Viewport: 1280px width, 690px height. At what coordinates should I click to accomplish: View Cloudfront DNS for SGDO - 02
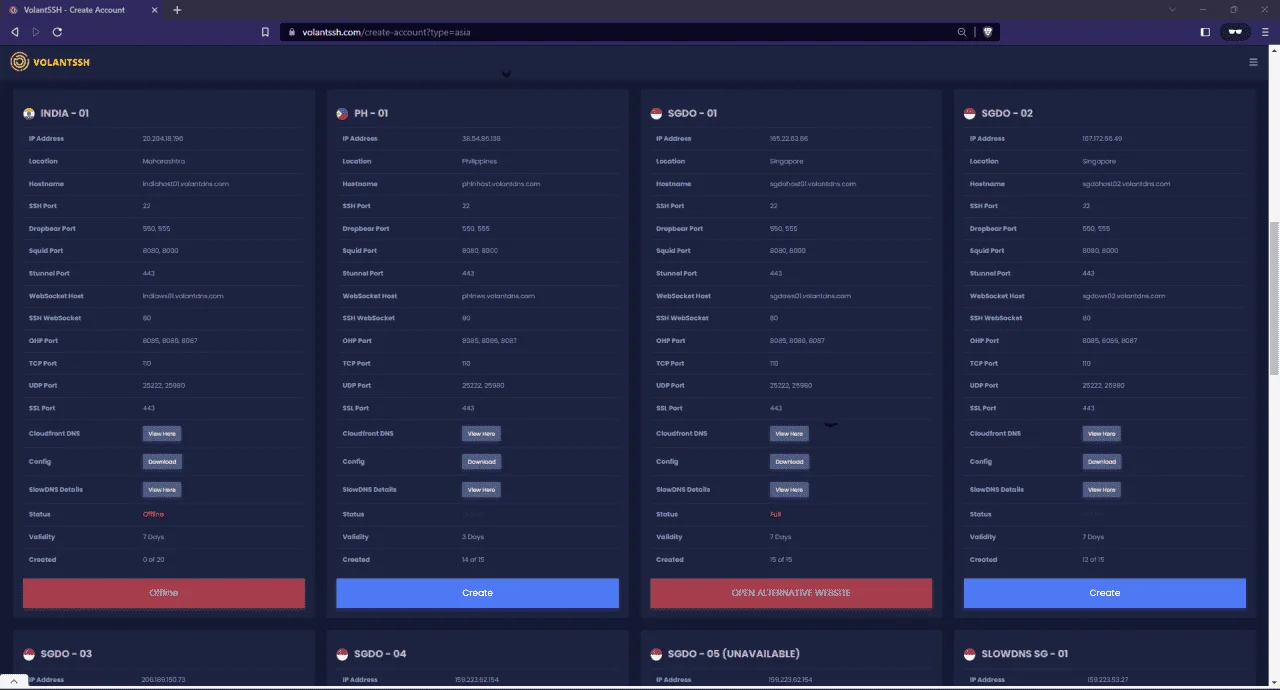pyautogui.click(x=1101, y=434)
